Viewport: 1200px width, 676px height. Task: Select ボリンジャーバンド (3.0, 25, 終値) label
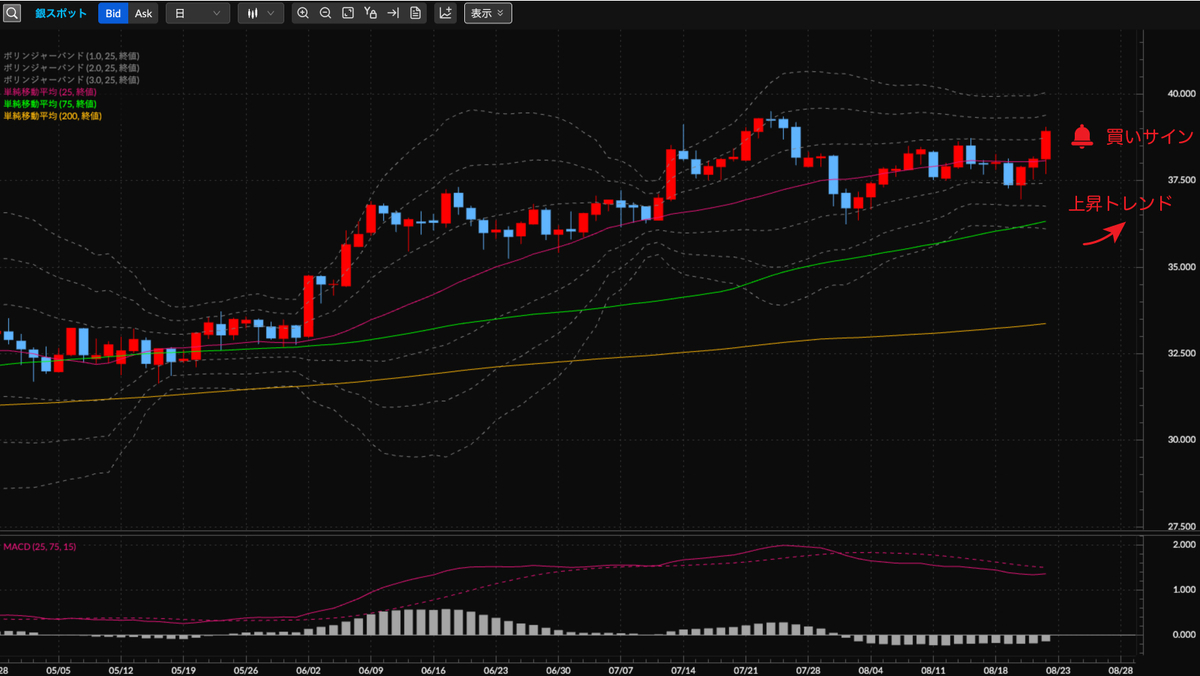coord(71,80)
